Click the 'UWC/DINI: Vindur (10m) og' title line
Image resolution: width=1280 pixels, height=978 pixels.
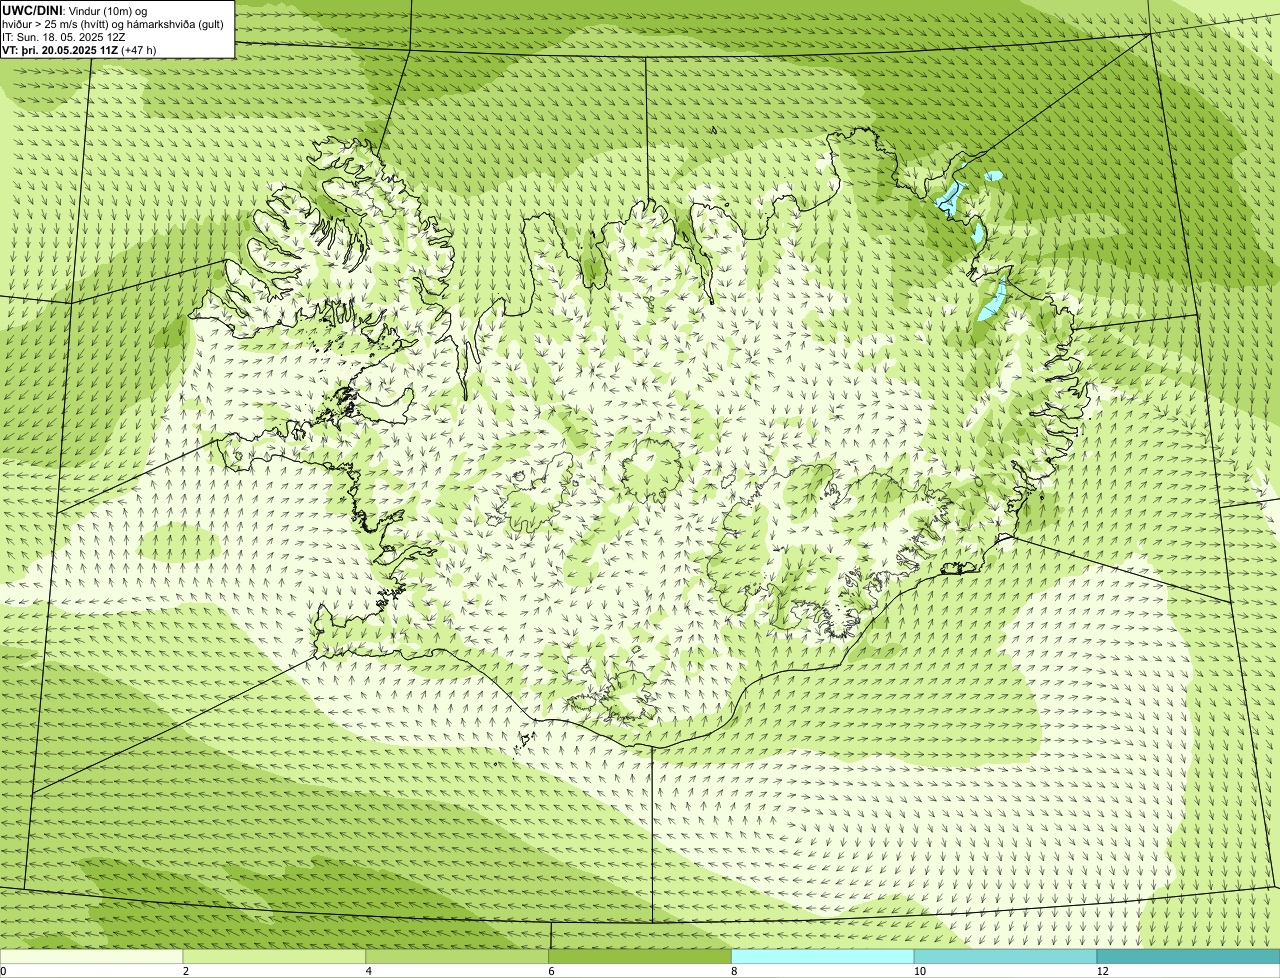75,10
